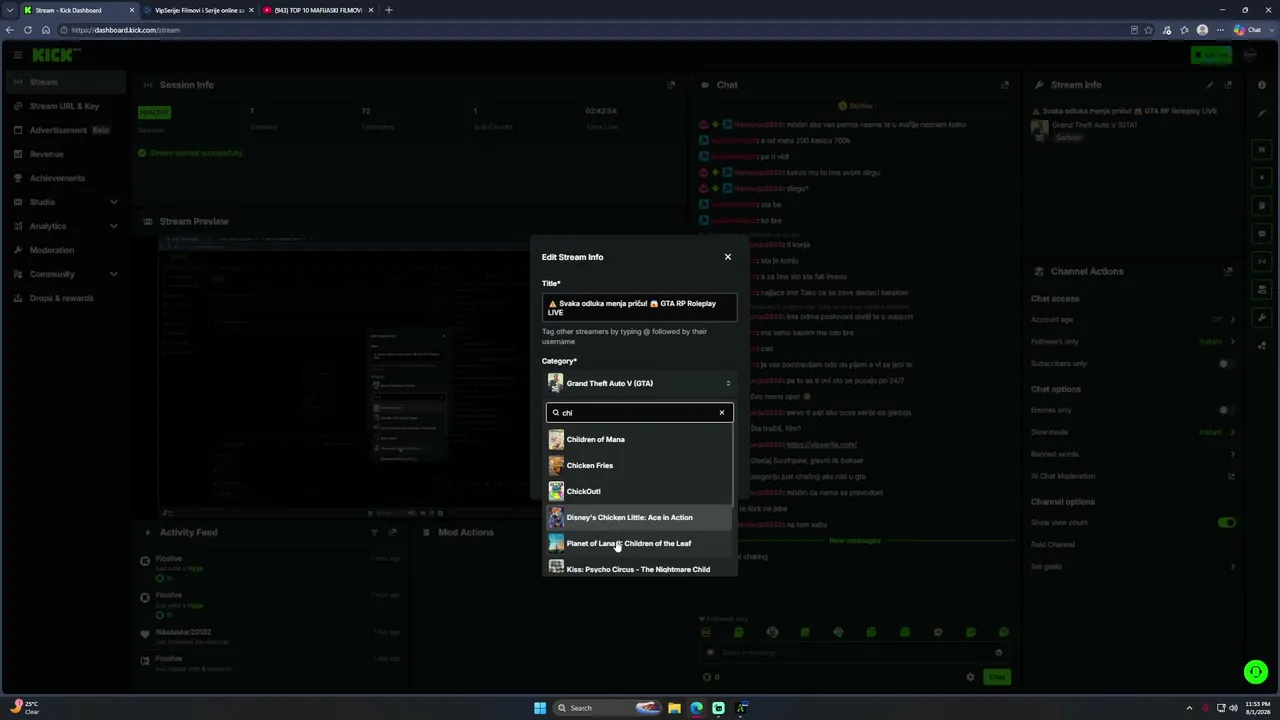Toggle the hamburger sidebar menu
This screenshot has height=720, width=1280.
click(17, 55)
